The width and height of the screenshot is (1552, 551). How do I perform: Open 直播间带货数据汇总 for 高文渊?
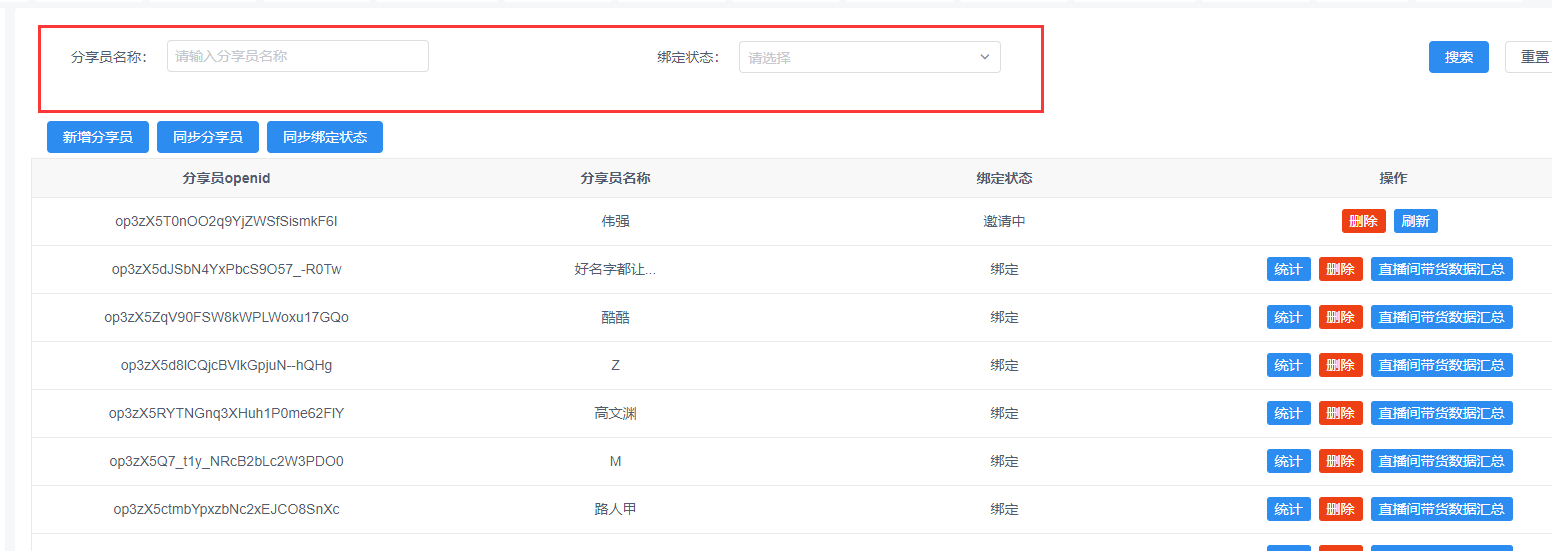1441,413
